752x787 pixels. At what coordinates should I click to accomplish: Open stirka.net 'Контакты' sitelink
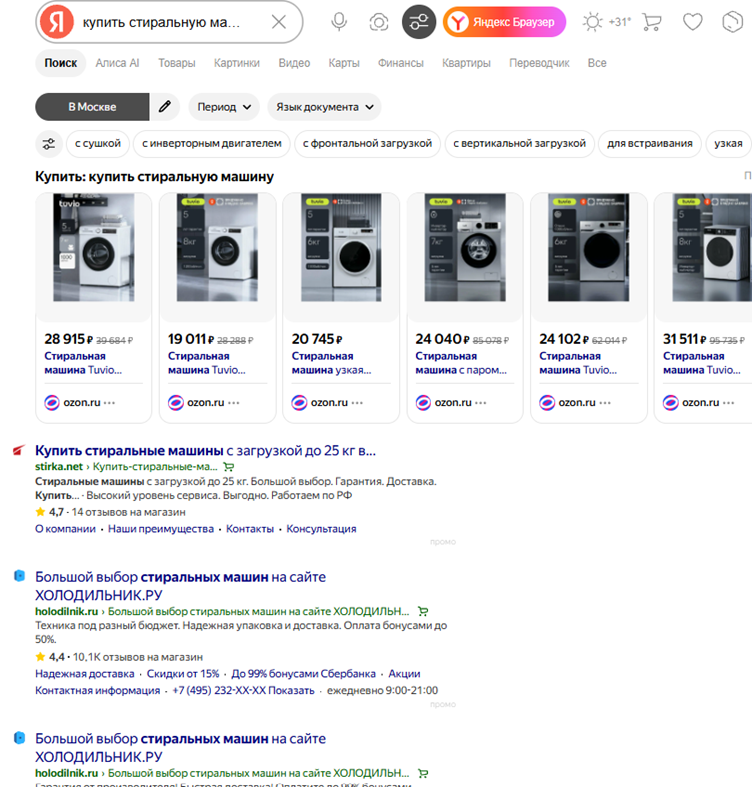(250, 529)
